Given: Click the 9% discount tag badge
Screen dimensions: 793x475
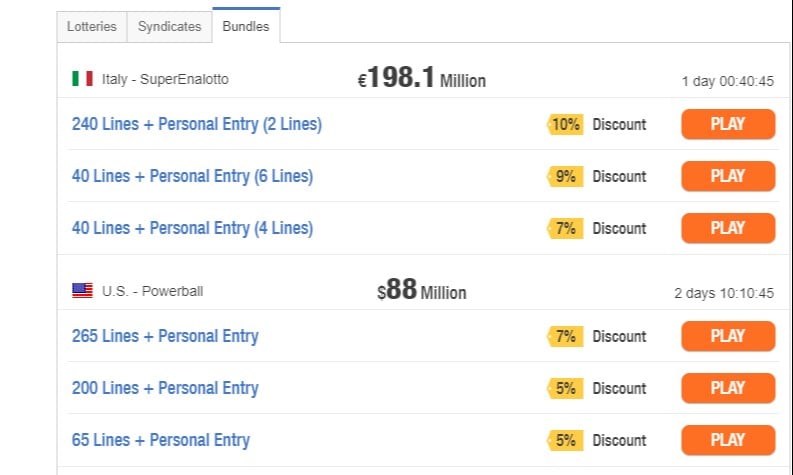Looking at the screenshot, I should click(565, 177).
